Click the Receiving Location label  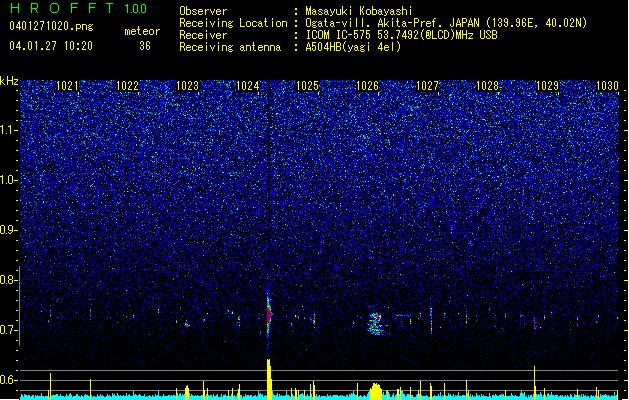pyautogui.click(x=233, y=23)
